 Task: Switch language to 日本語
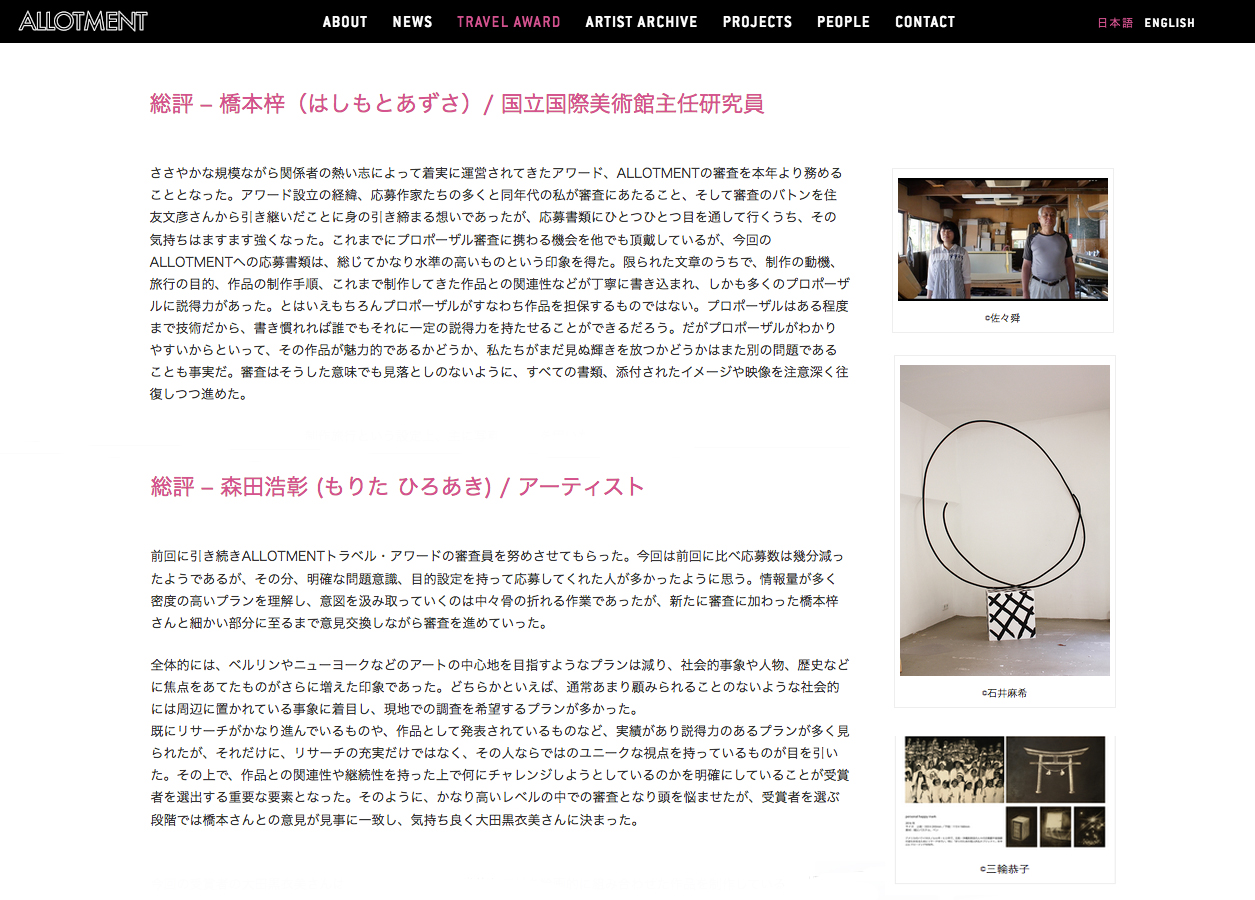point(1115,23)
